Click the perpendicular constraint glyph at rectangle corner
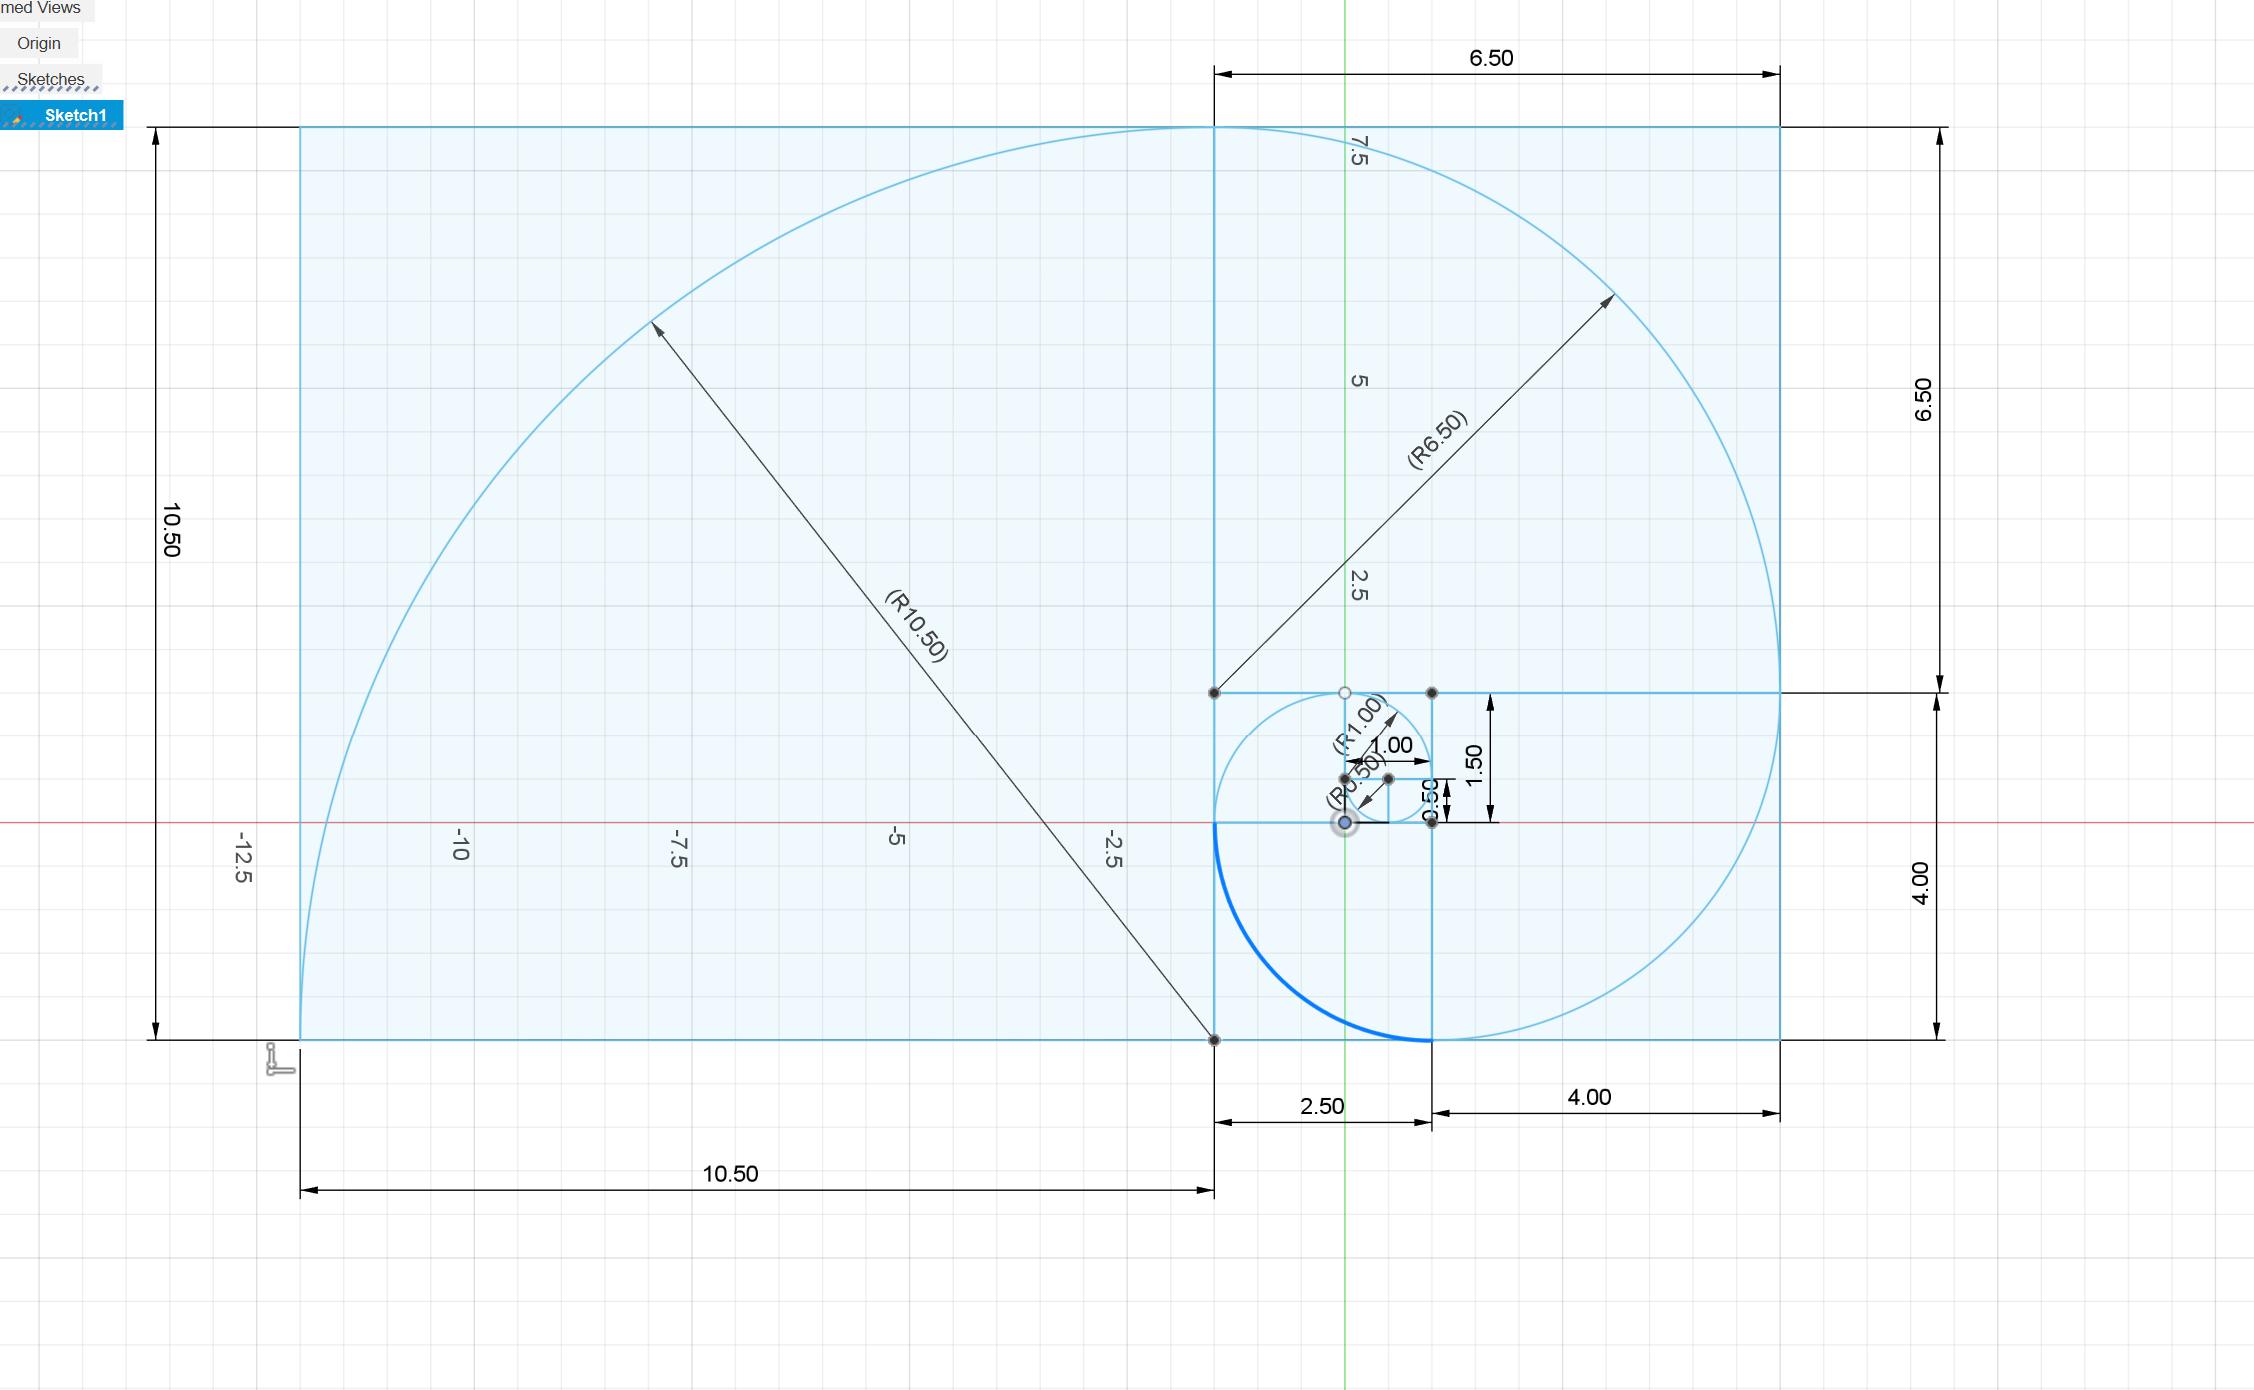The width and height of the screenshot is (2254, 1390). coord(280,1060)
